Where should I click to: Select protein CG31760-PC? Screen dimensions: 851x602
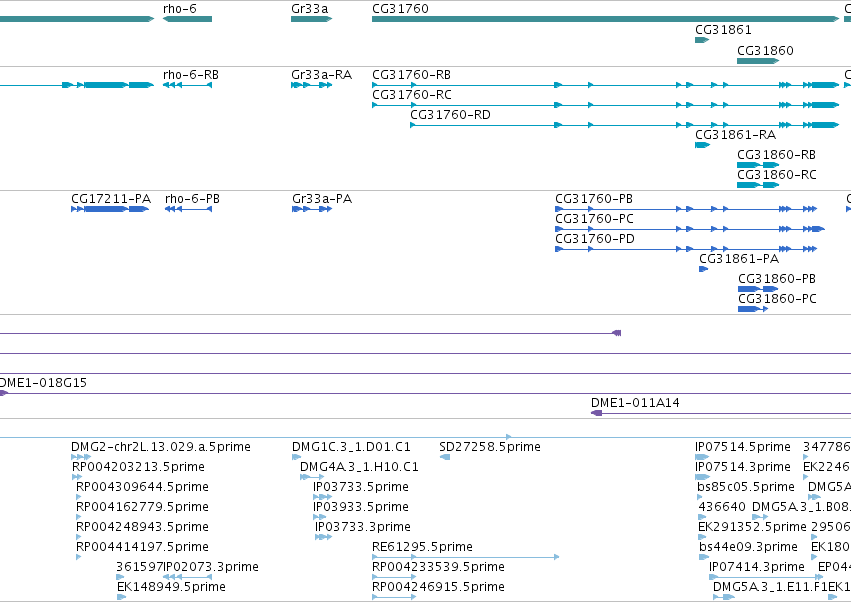click(x=690, y=229)
